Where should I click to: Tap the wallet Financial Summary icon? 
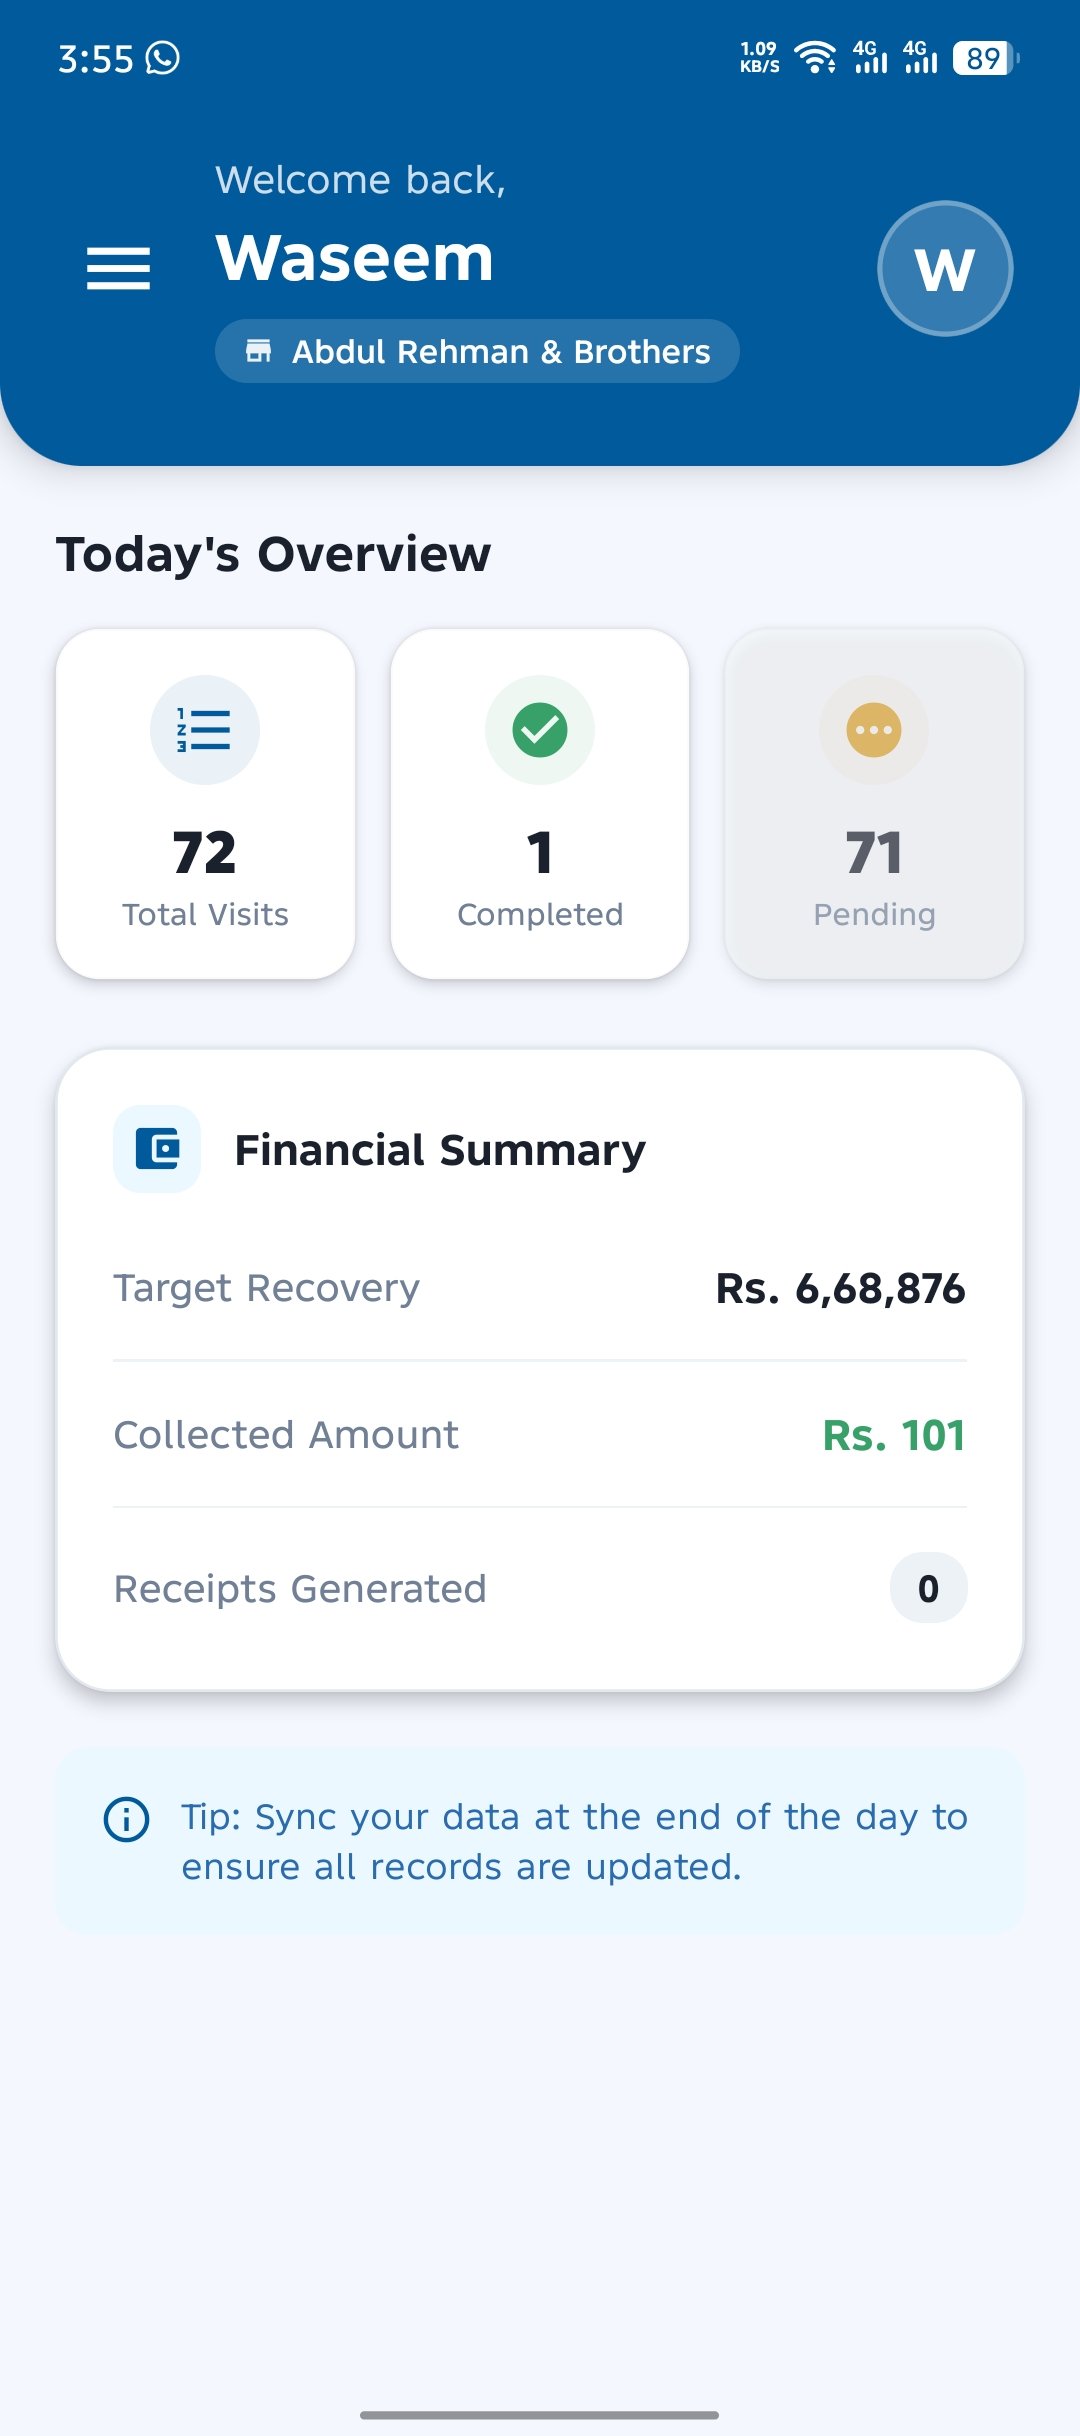click(x=157, y=1149)
